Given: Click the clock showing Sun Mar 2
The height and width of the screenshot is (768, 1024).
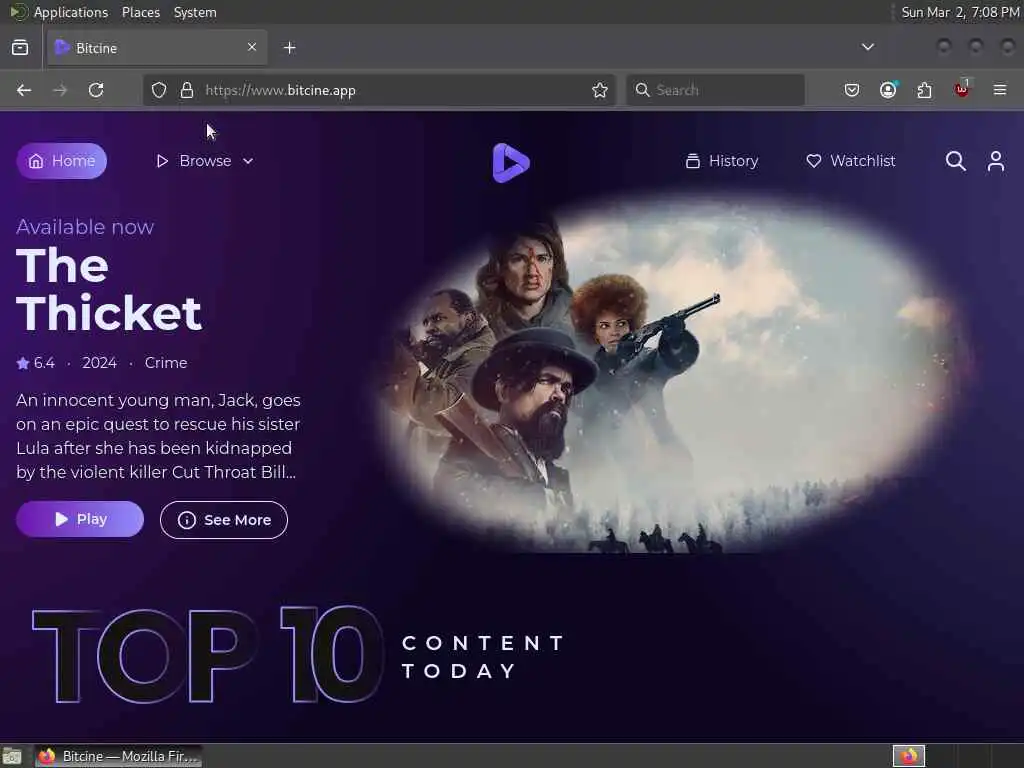Looking at the screenshot, I should [x=960, y=12].
